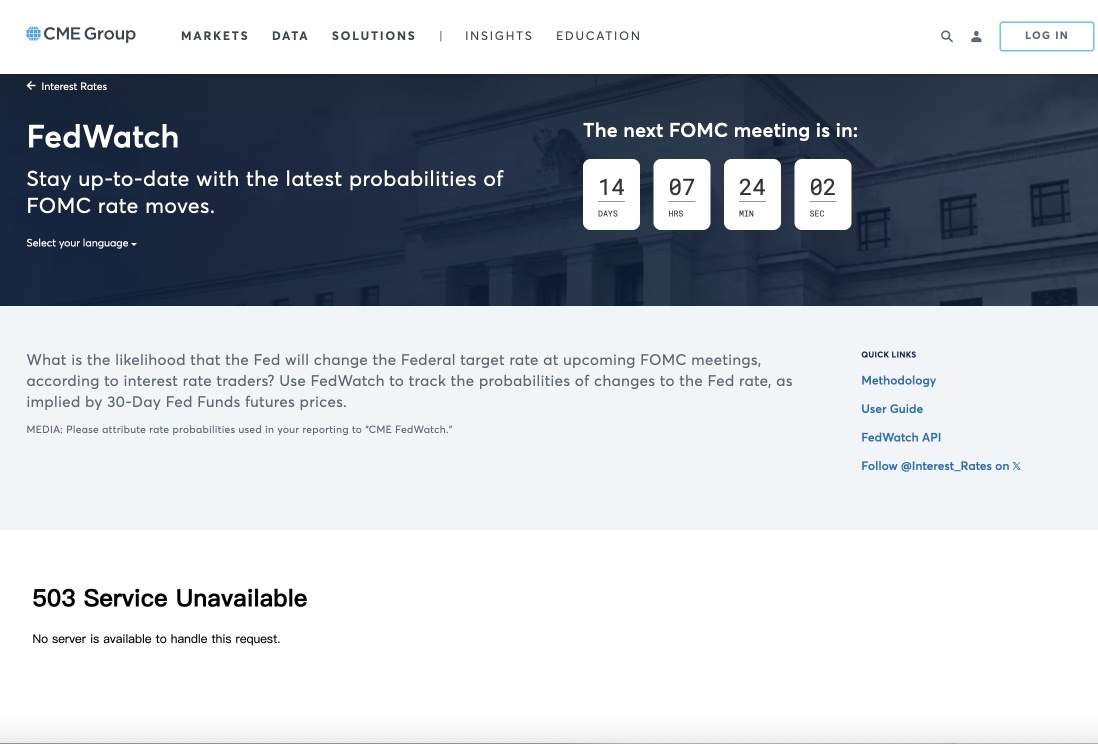Click the HRS countdown tile
The height and width of the screenshot is (744, 1098).
tap(682, 194)
